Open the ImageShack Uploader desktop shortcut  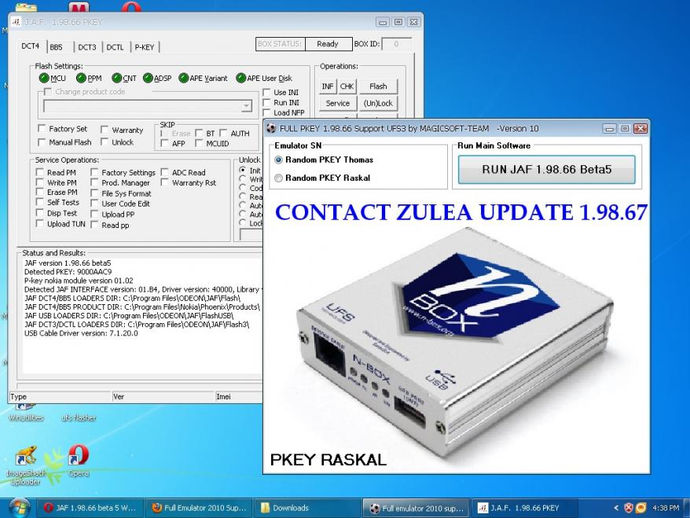click(x=26, y=465)
